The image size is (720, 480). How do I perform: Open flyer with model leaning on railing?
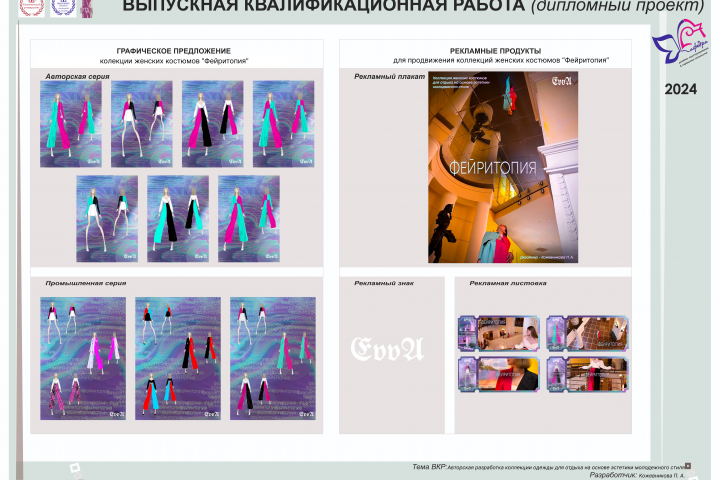587,374
